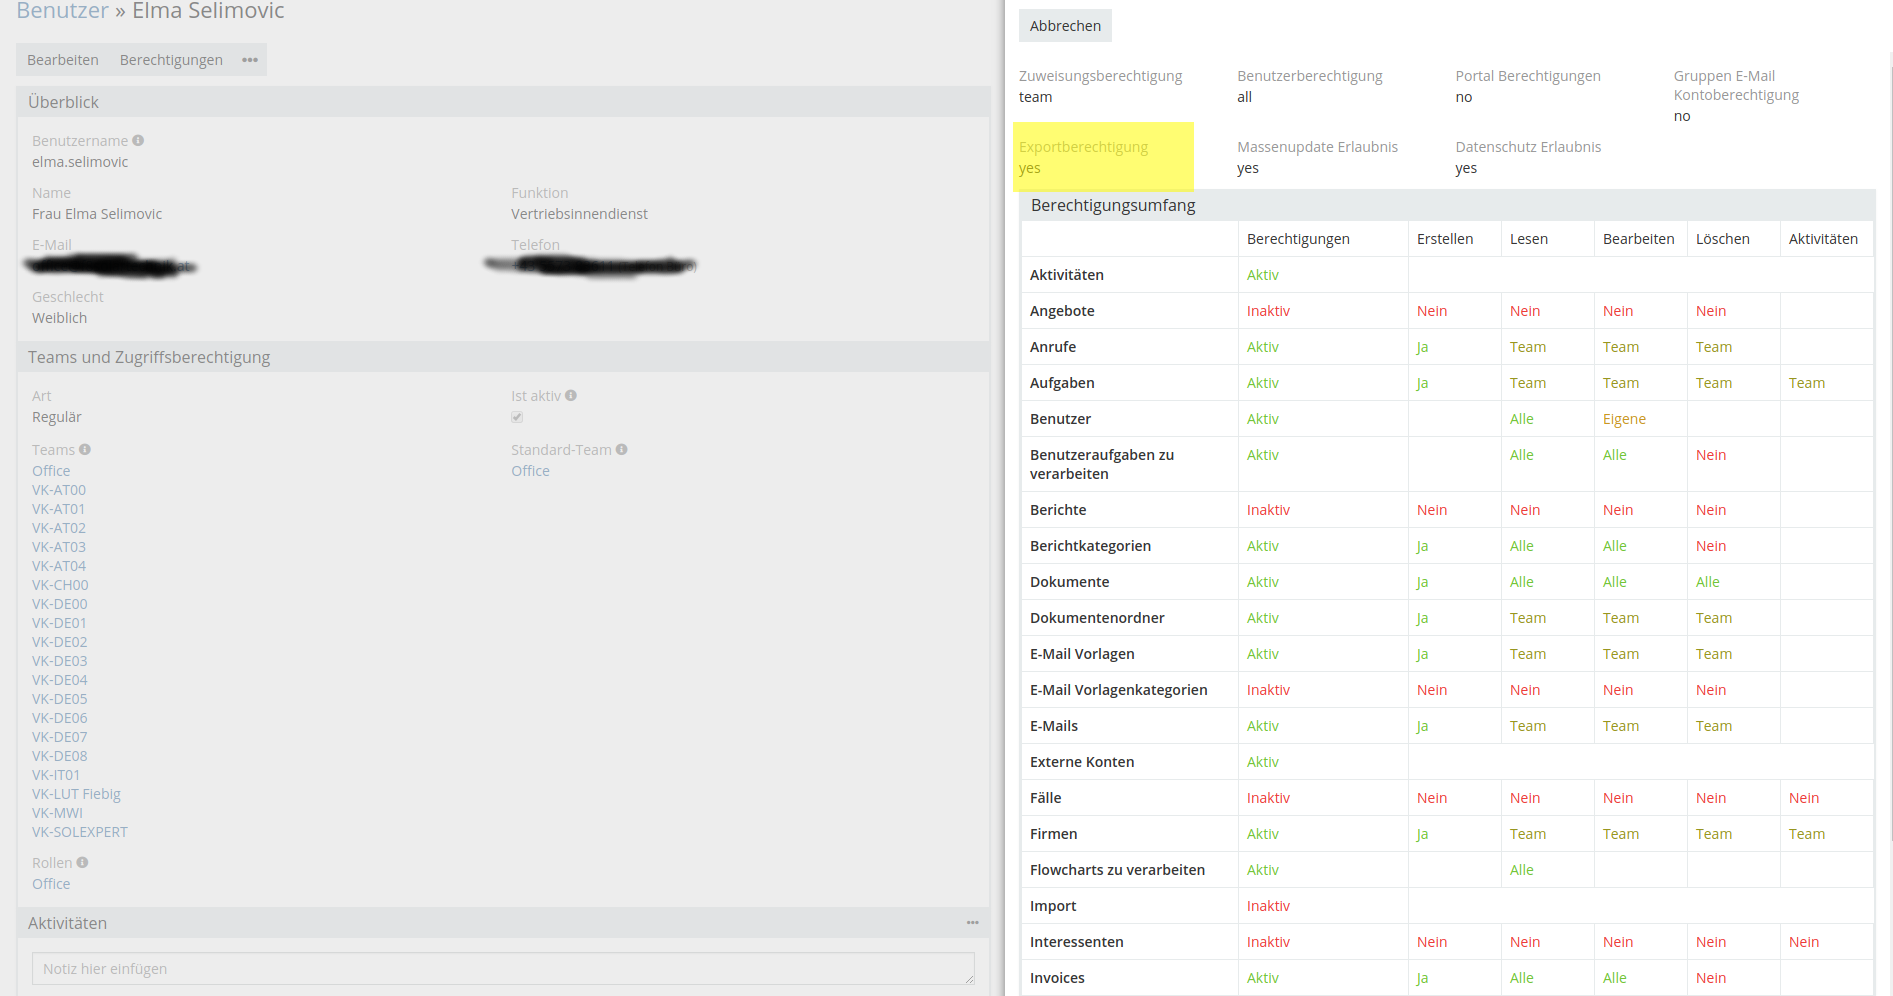
Task: Open Standard-Team Office link
Action: pyautogui.click(x=530, y=471)
